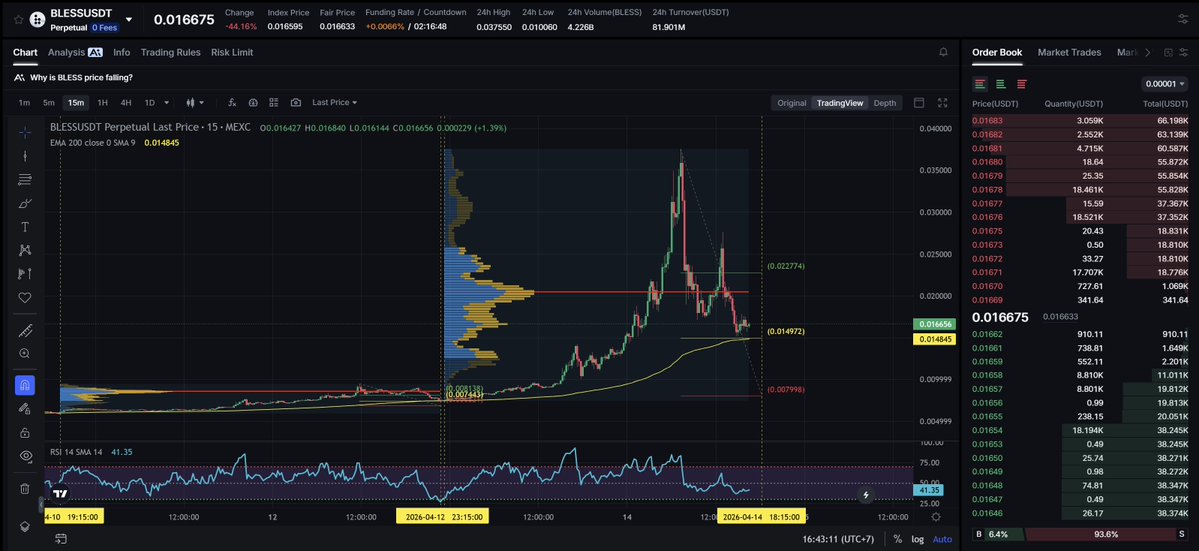Open the BLESSUSDT pair selector dropdown arrow

(x=128, y=20)
